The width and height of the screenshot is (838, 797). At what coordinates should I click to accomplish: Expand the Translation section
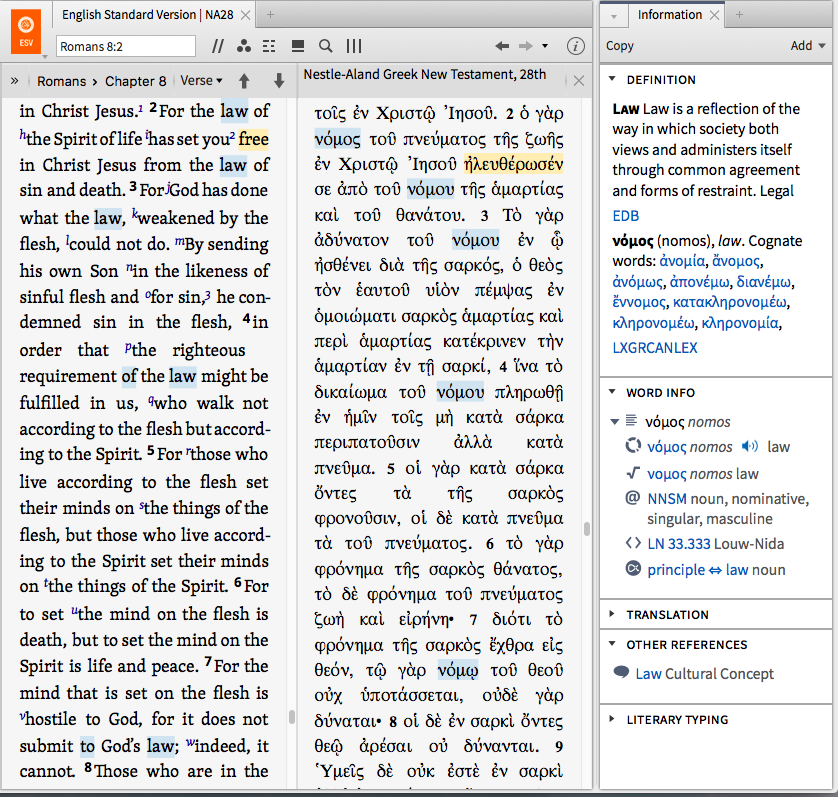pos(612,614)
